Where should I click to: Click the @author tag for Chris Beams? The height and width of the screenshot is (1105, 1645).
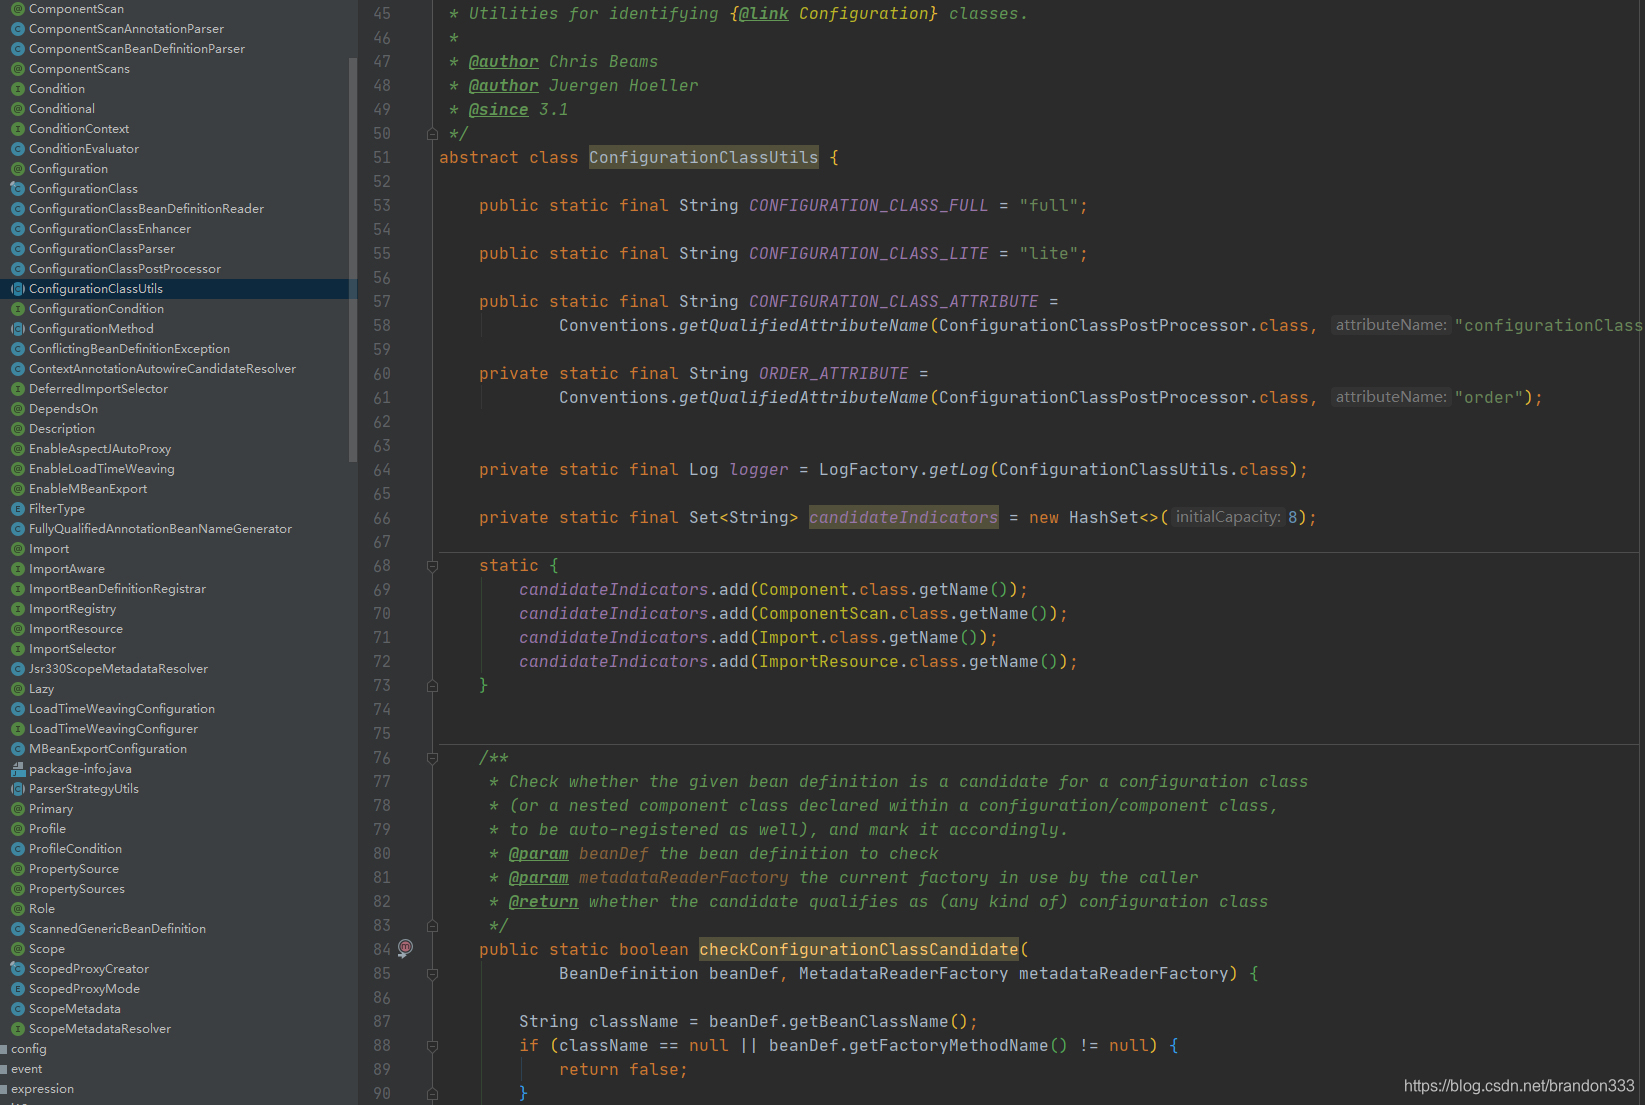503,62
